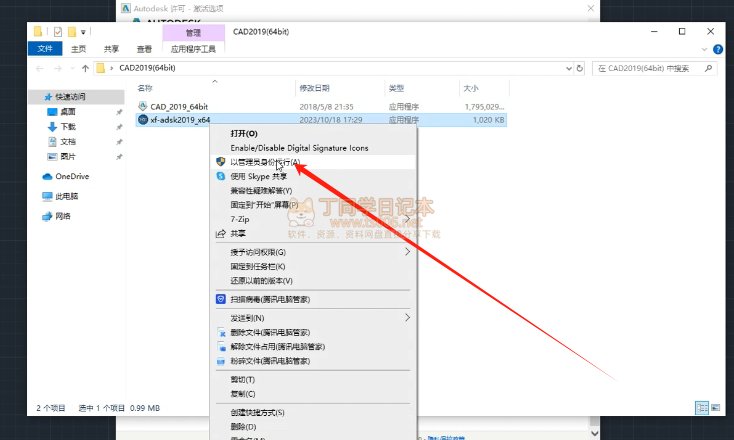Expand the address bar history dropdown
This screenshot has width=734, height=440.
coord(569,68)
